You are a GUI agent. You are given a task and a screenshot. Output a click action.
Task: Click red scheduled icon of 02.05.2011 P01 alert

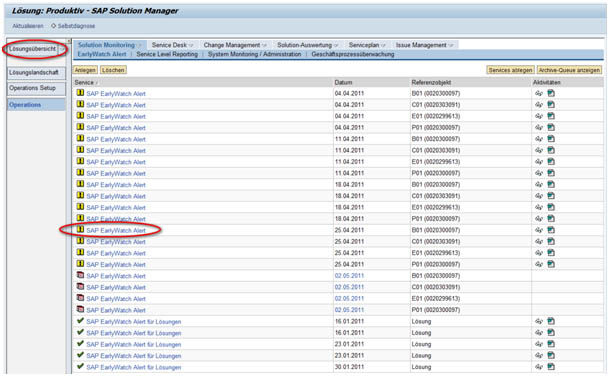point(80,310)
